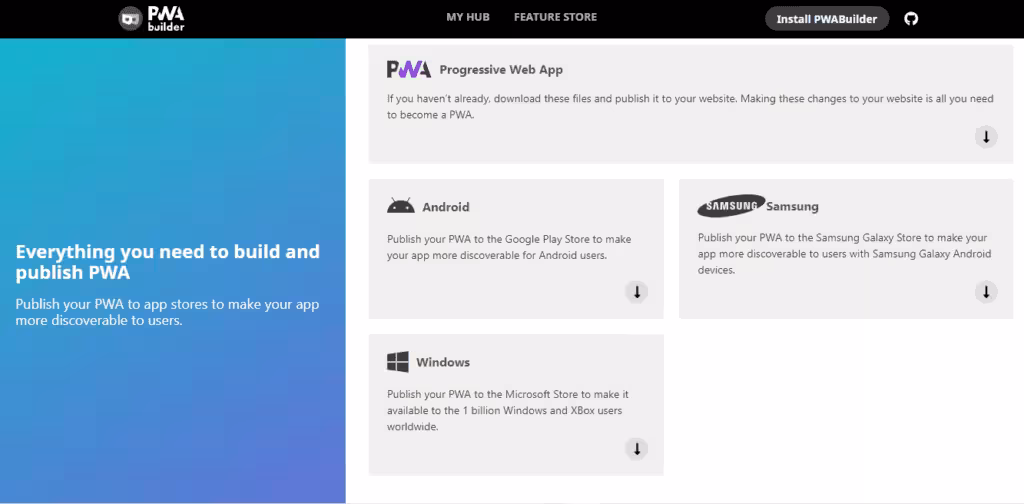Select the Progressive Web App heading

coord(501,70)
